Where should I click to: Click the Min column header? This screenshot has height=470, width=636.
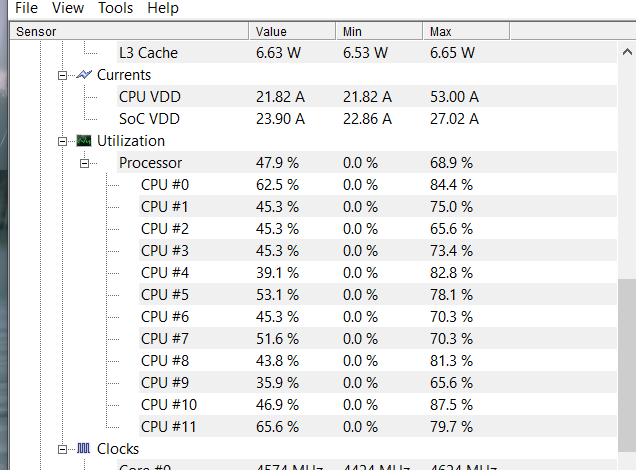[377, 32]
